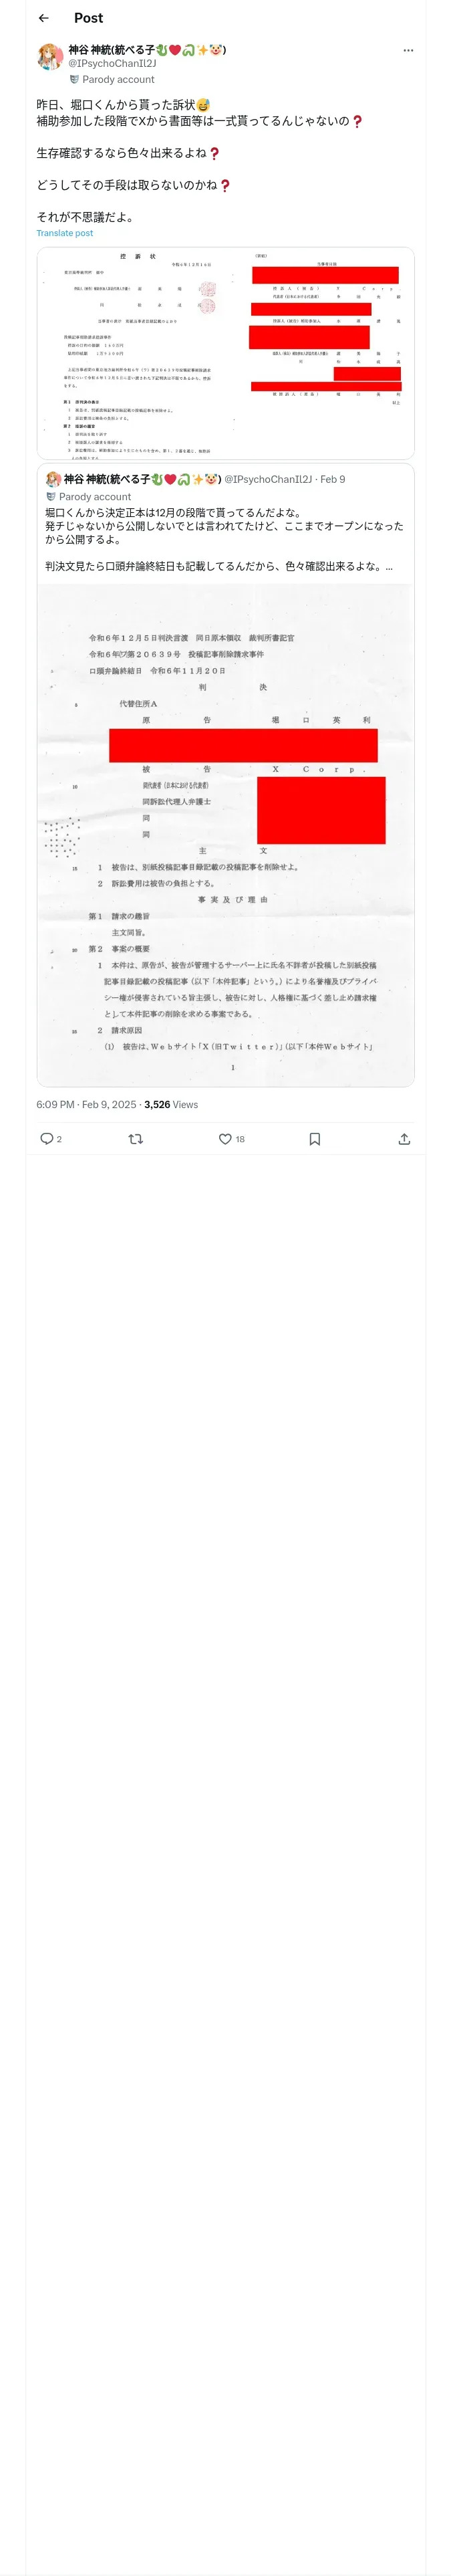Click the avatar in the quoted post
Viewport: 451px width, 2576px height.
(53, 479)
